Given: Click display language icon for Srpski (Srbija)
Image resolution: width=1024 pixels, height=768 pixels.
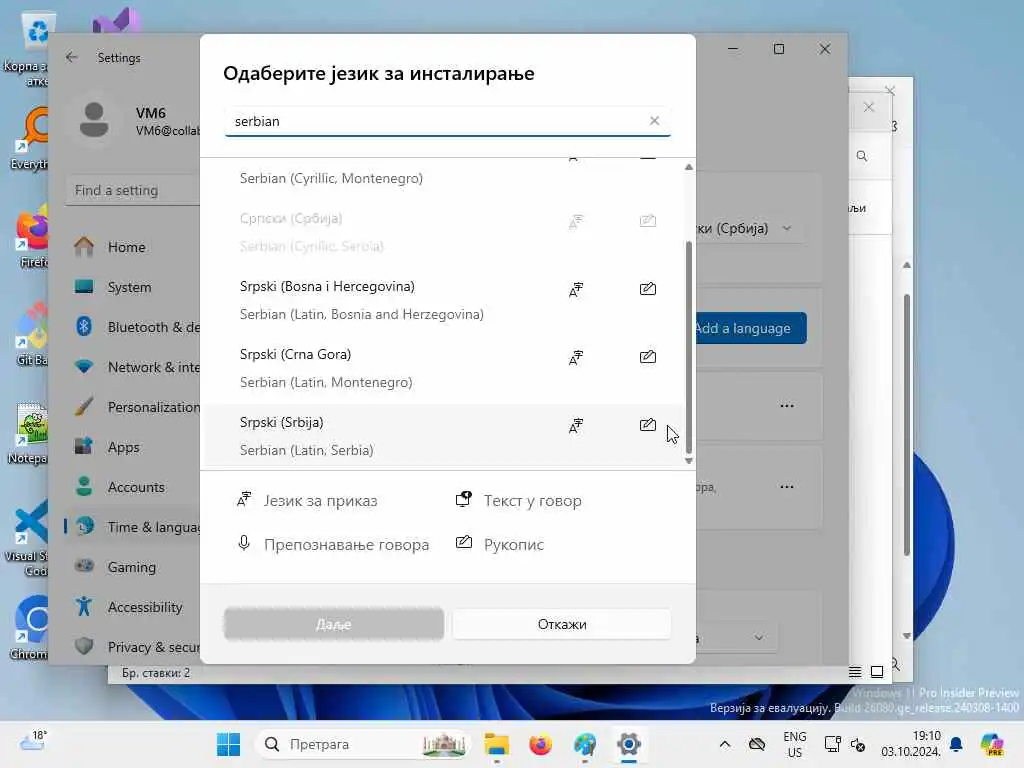Looking at the screenshot, I should pos(575,425).
